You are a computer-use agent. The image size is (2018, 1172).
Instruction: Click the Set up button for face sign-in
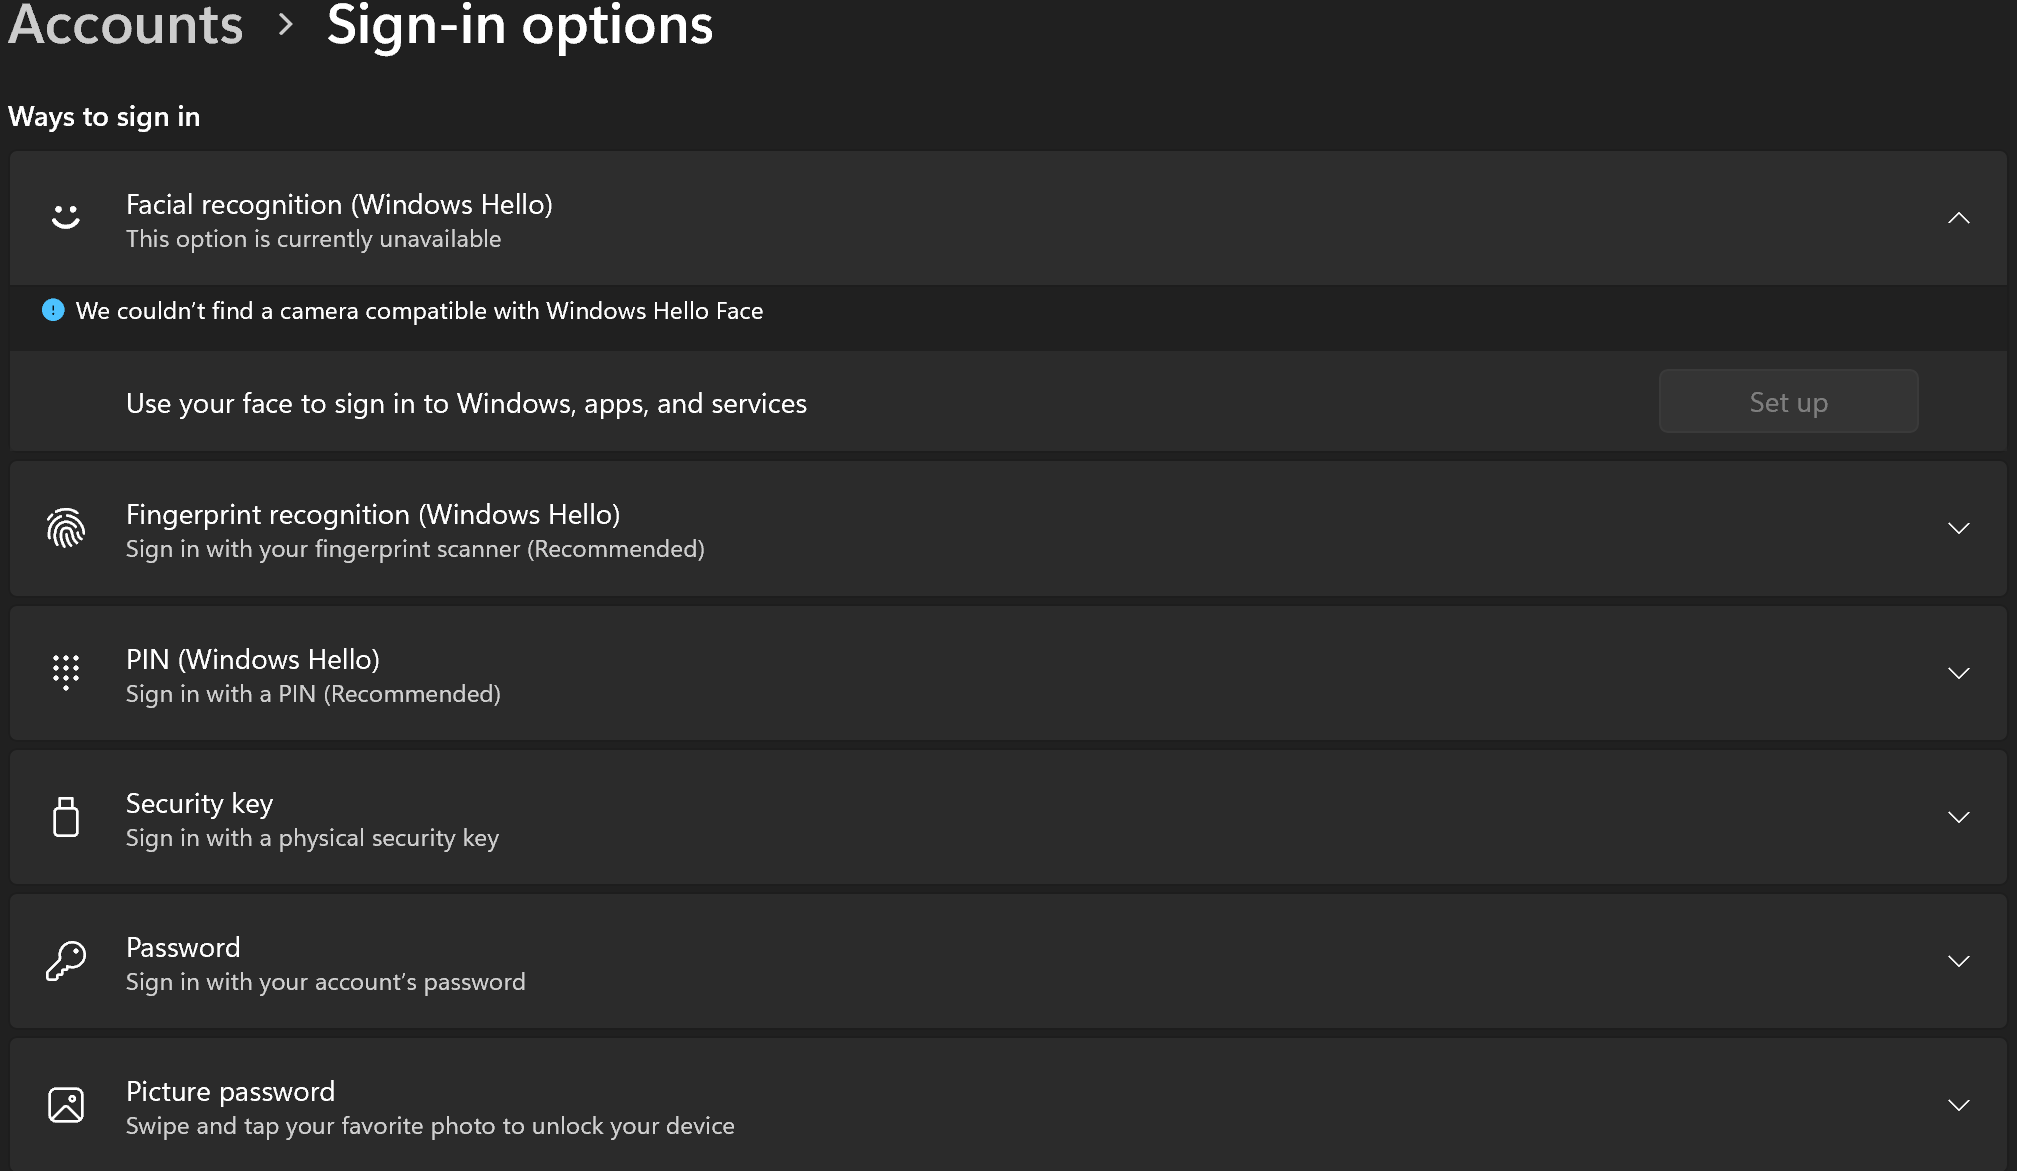1788,401
